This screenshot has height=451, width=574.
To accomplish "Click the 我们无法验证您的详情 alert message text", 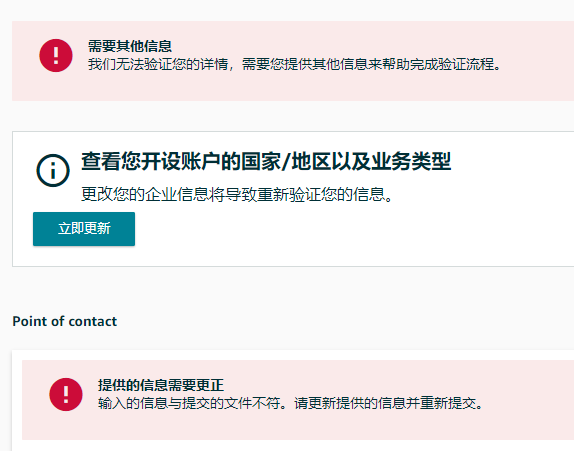I will click(x=294, y=64).
